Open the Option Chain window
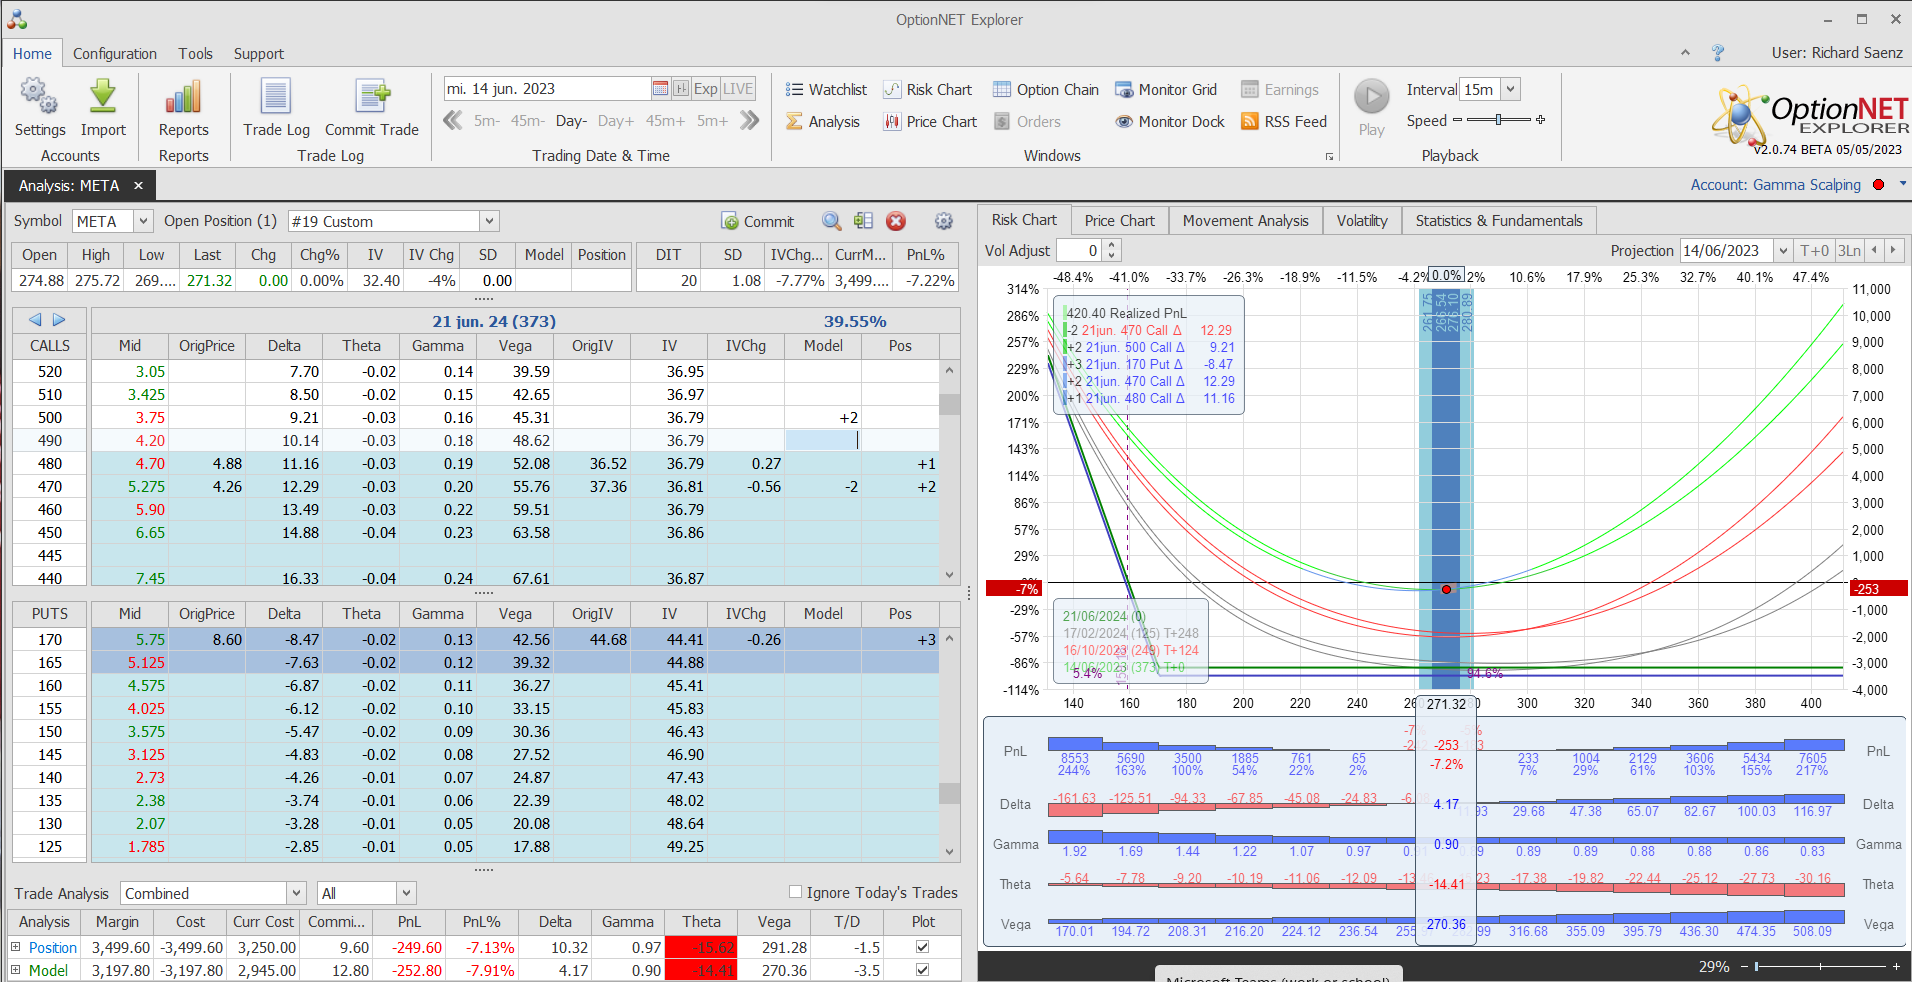The width and height of the screenshot is (1912, 982). click(1046, 90)
